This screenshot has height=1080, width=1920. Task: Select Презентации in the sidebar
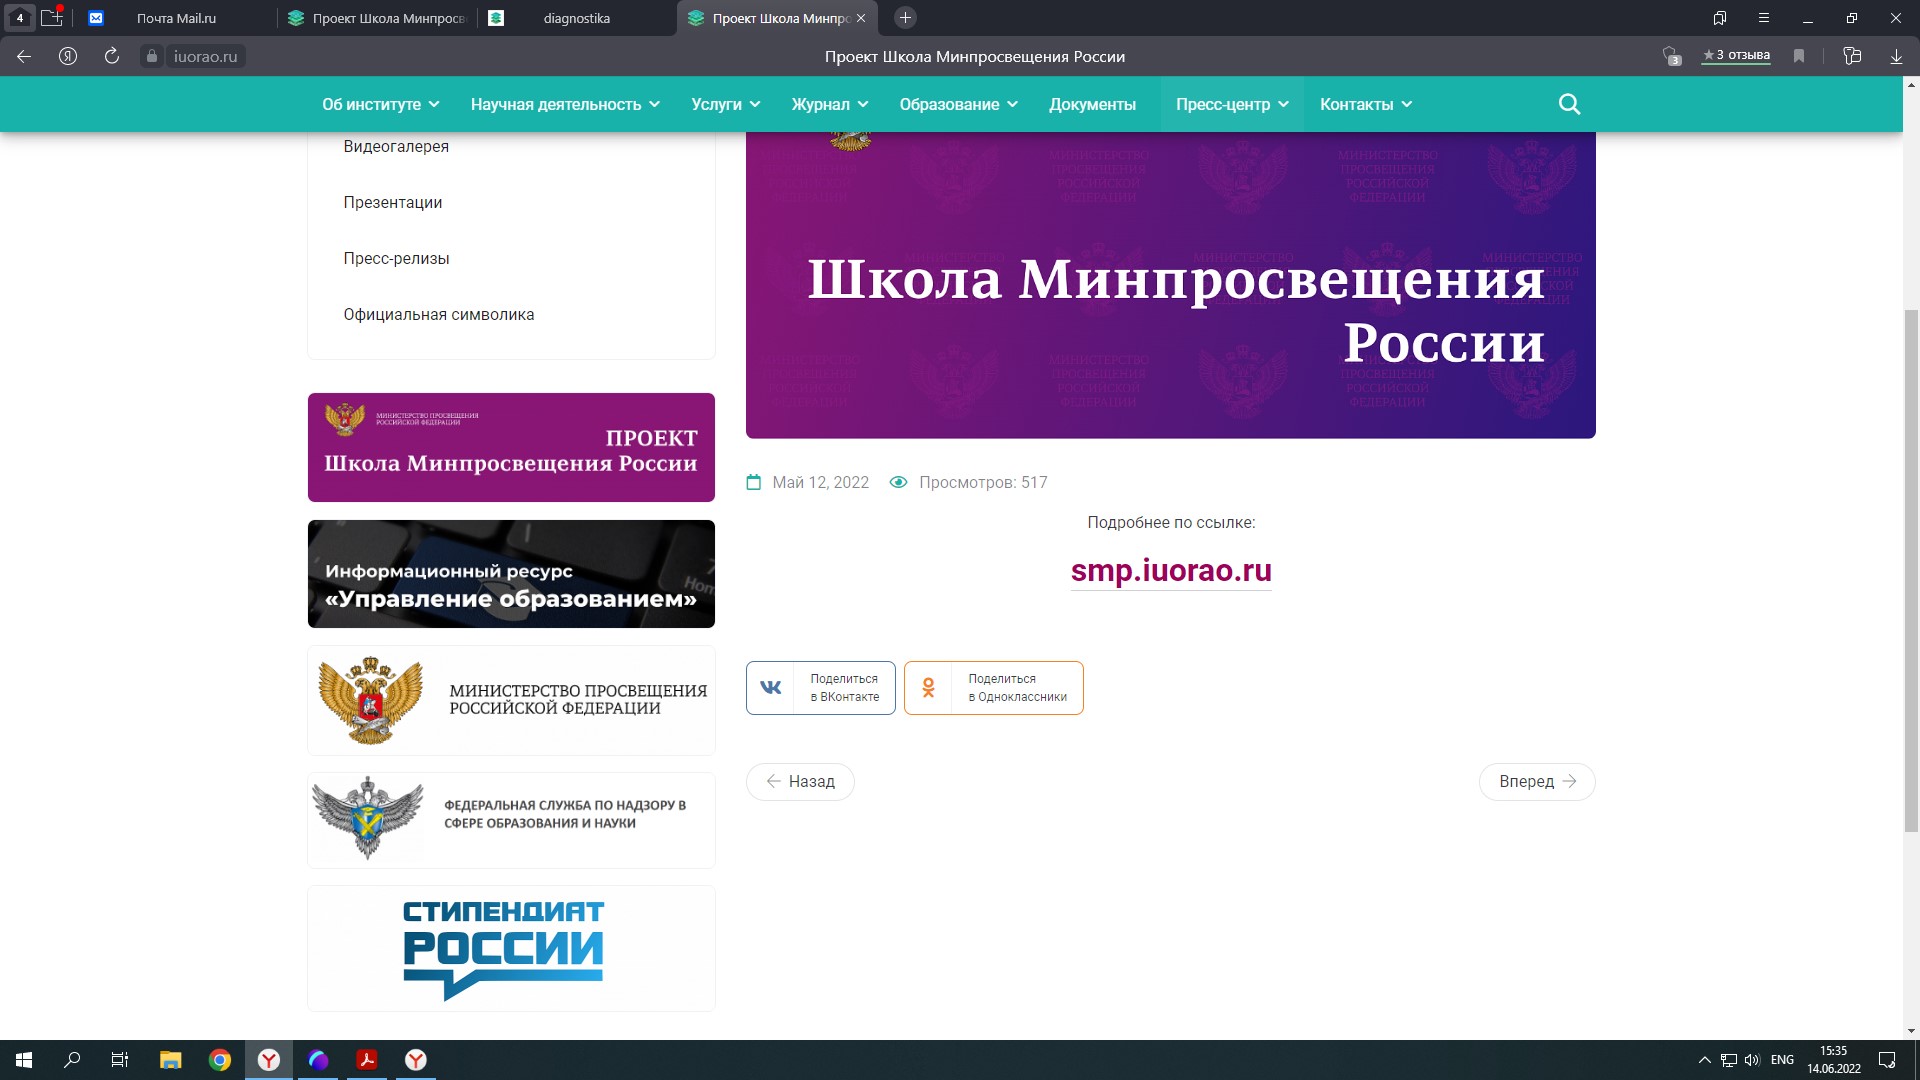(393, 202)
